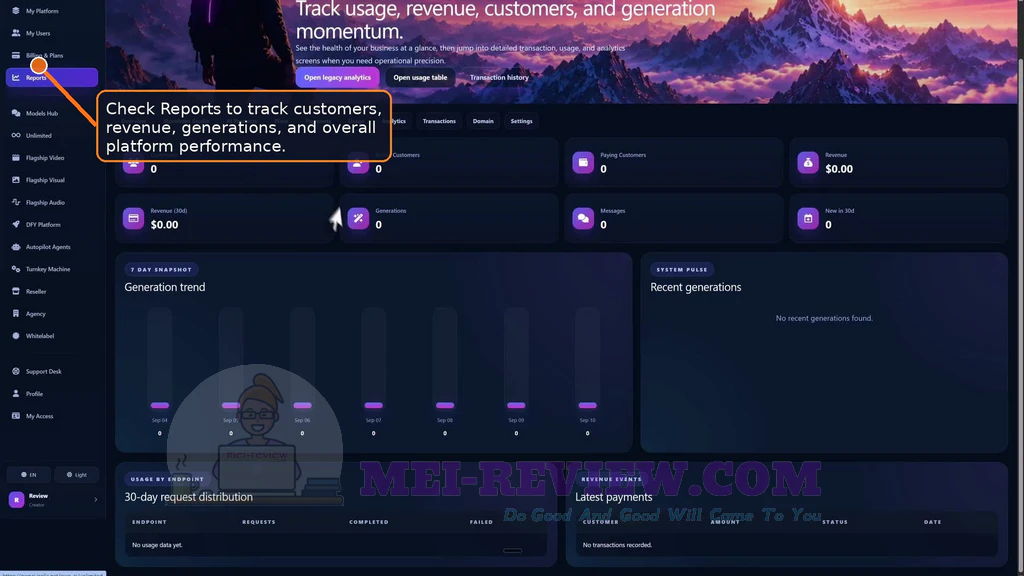This screenshot has height=576, width=1024.
Task: Open the Turnkey Machine gears icon
Action: tap(16, 269)
